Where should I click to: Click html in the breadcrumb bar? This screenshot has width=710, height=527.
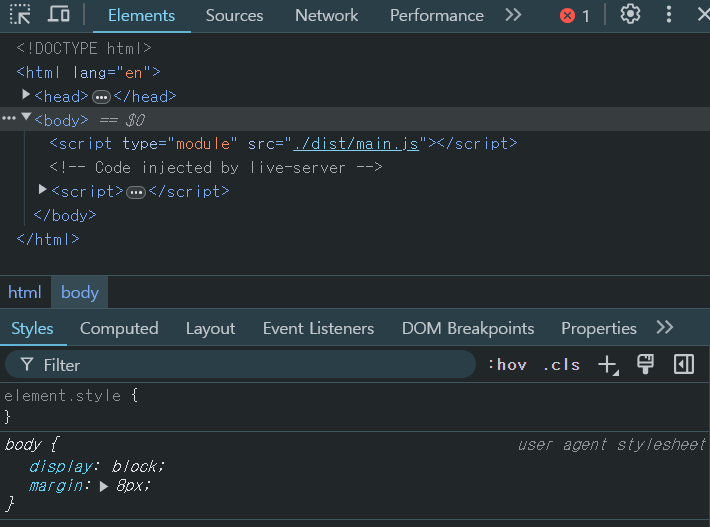point(25,292)
